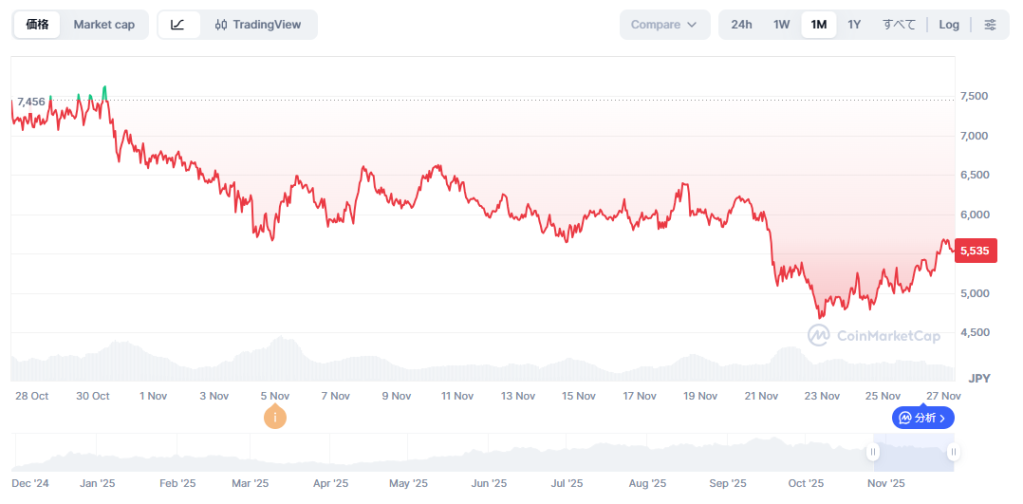Click Jan '25 on the overview timeline
Viewport: 1023px width, 504px height.
point(97,484)
